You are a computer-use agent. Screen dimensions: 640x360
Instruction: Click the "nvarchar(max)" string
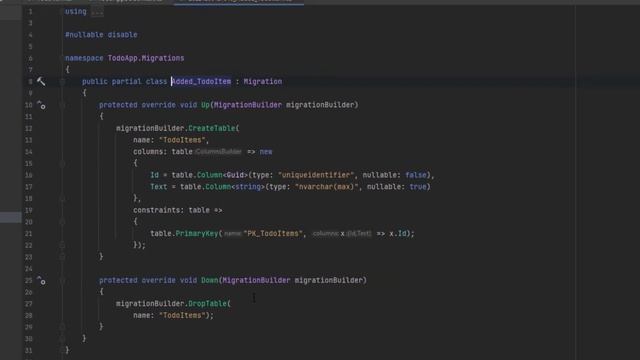327,187
